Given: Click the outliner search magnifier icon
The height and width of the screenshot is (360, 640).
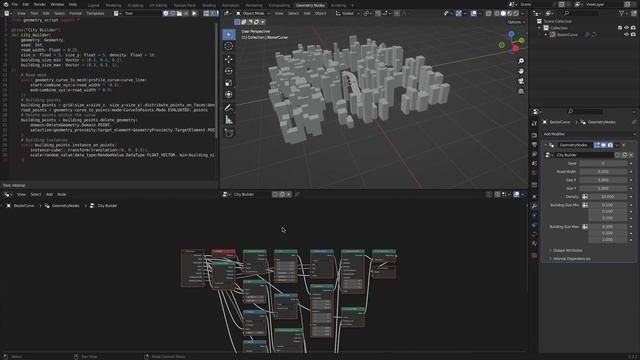Looking at the screenshot, I should [x=566, y=13].
